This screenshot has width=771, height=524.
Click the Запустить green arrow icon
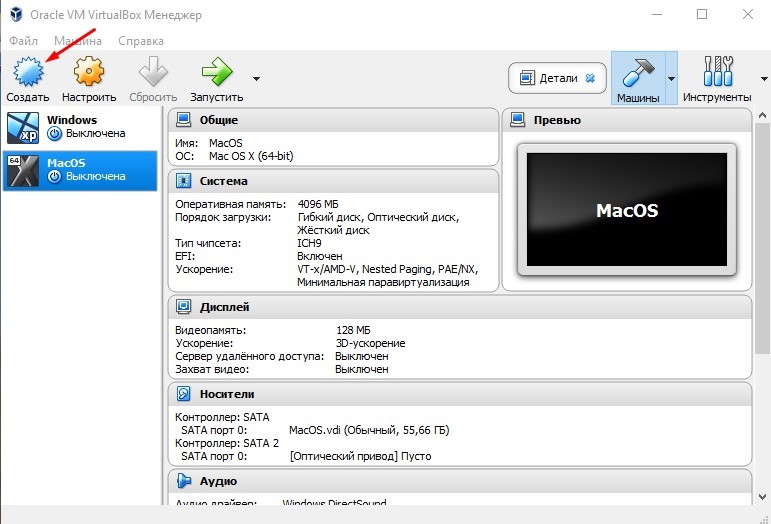click(x=216, y=73)
